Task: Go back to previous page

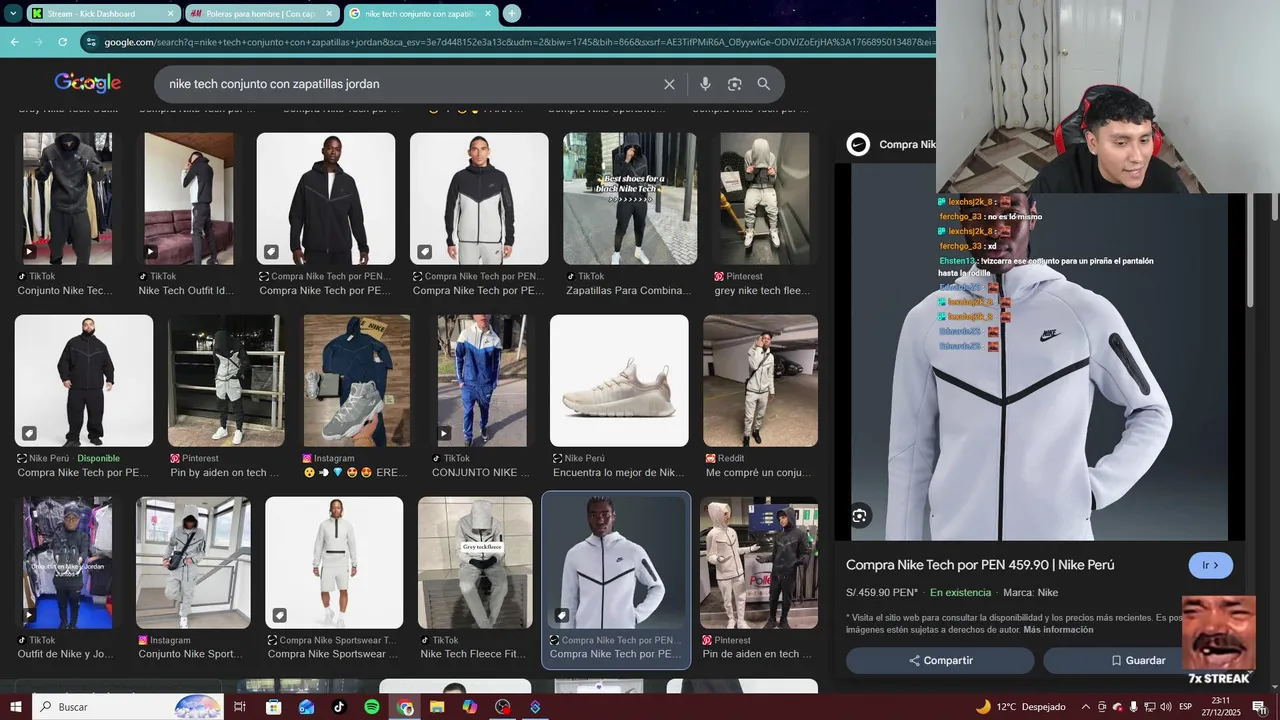Action: pos(14,42)
